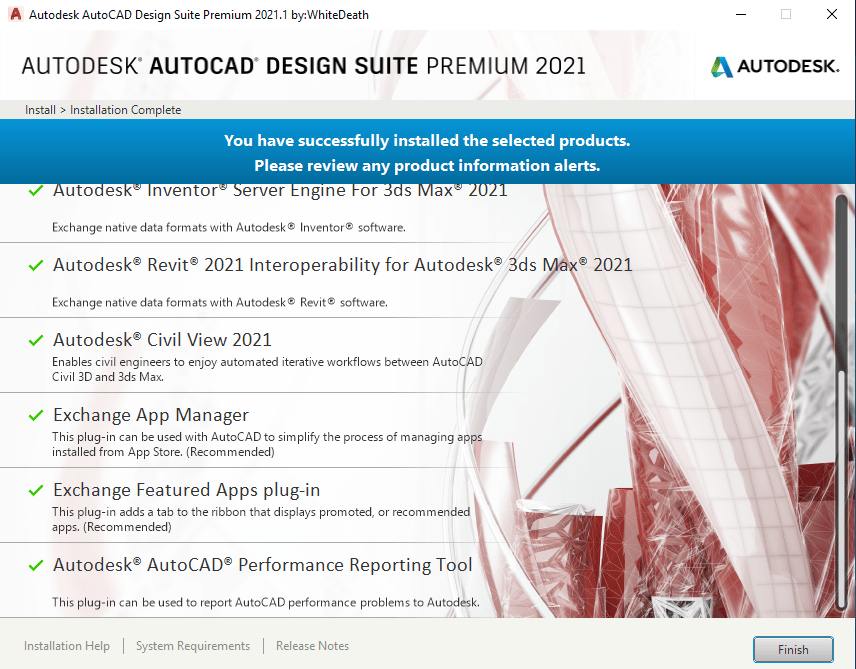Click 'simplify the process of managing apps' description

coord(267,444)
